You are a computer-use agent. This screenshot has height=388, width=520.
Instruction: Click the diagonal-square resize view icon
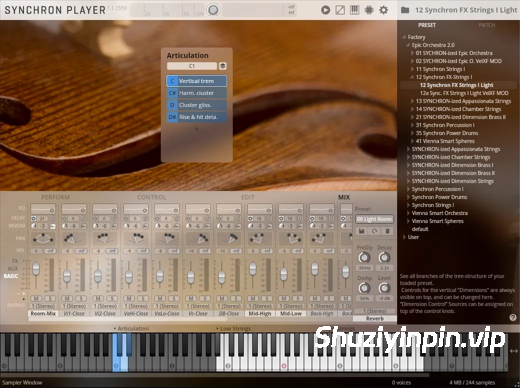click(340, 10)
